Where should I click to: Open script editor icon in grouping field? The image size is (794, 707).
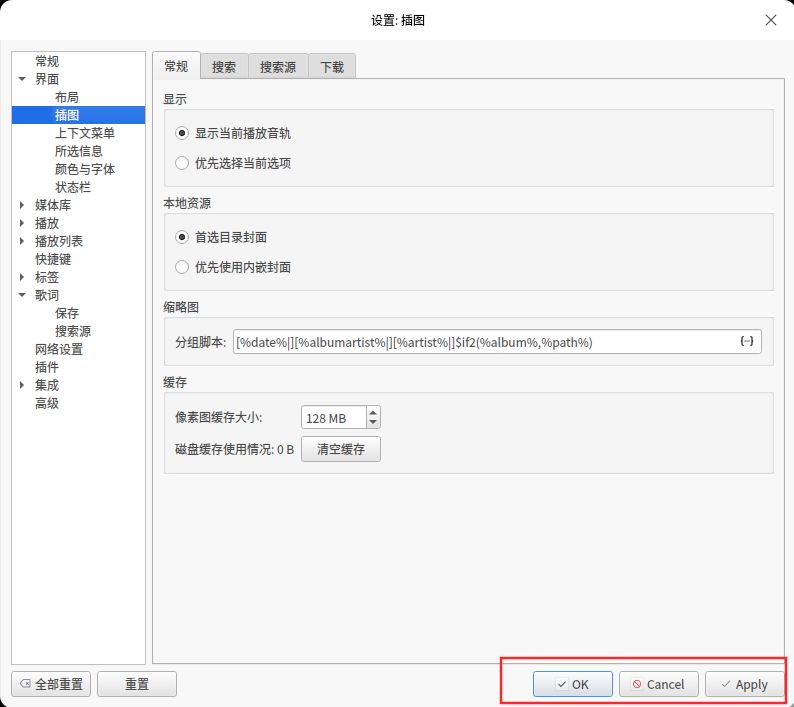[x=747, y=341]
